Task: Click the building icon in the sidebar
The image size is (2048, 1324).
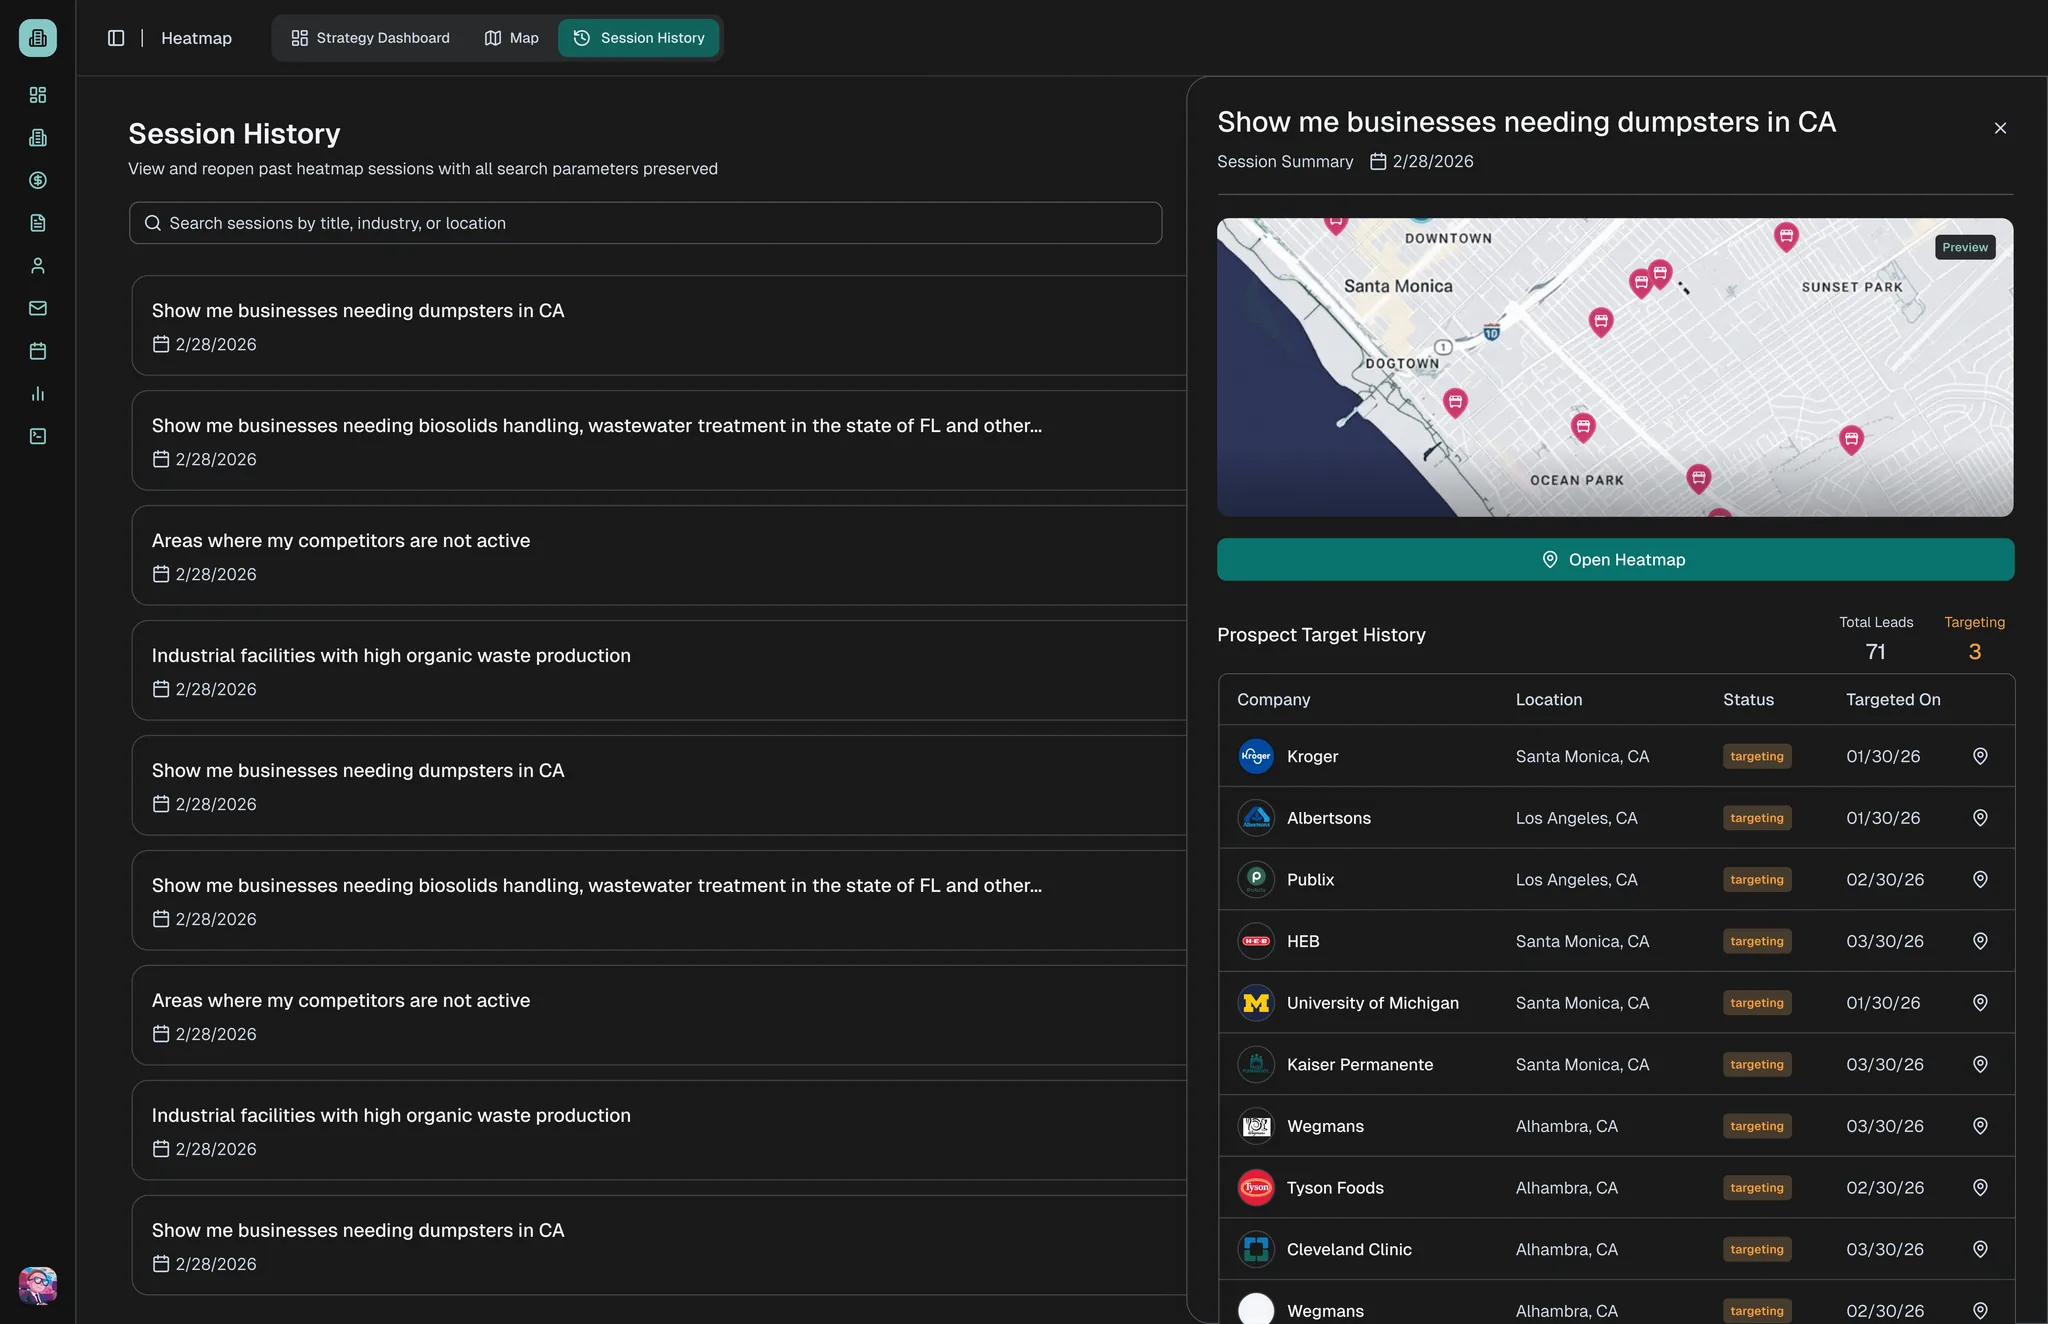Action: click(38, 138)
